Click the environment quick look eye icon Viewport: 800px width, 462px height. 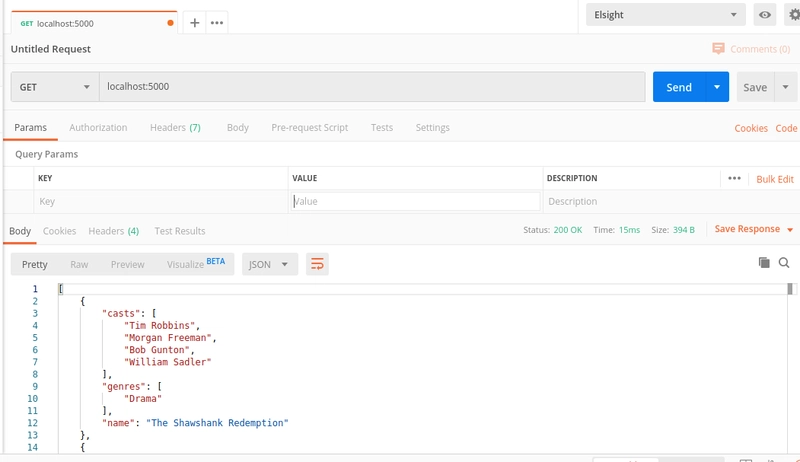coord(764,15)
